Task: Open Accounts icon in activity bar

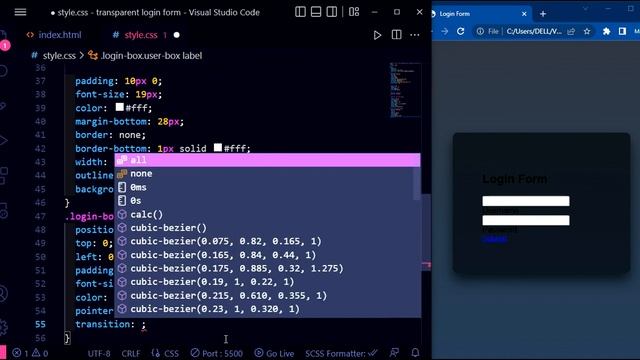Action: tap(3, 294)
